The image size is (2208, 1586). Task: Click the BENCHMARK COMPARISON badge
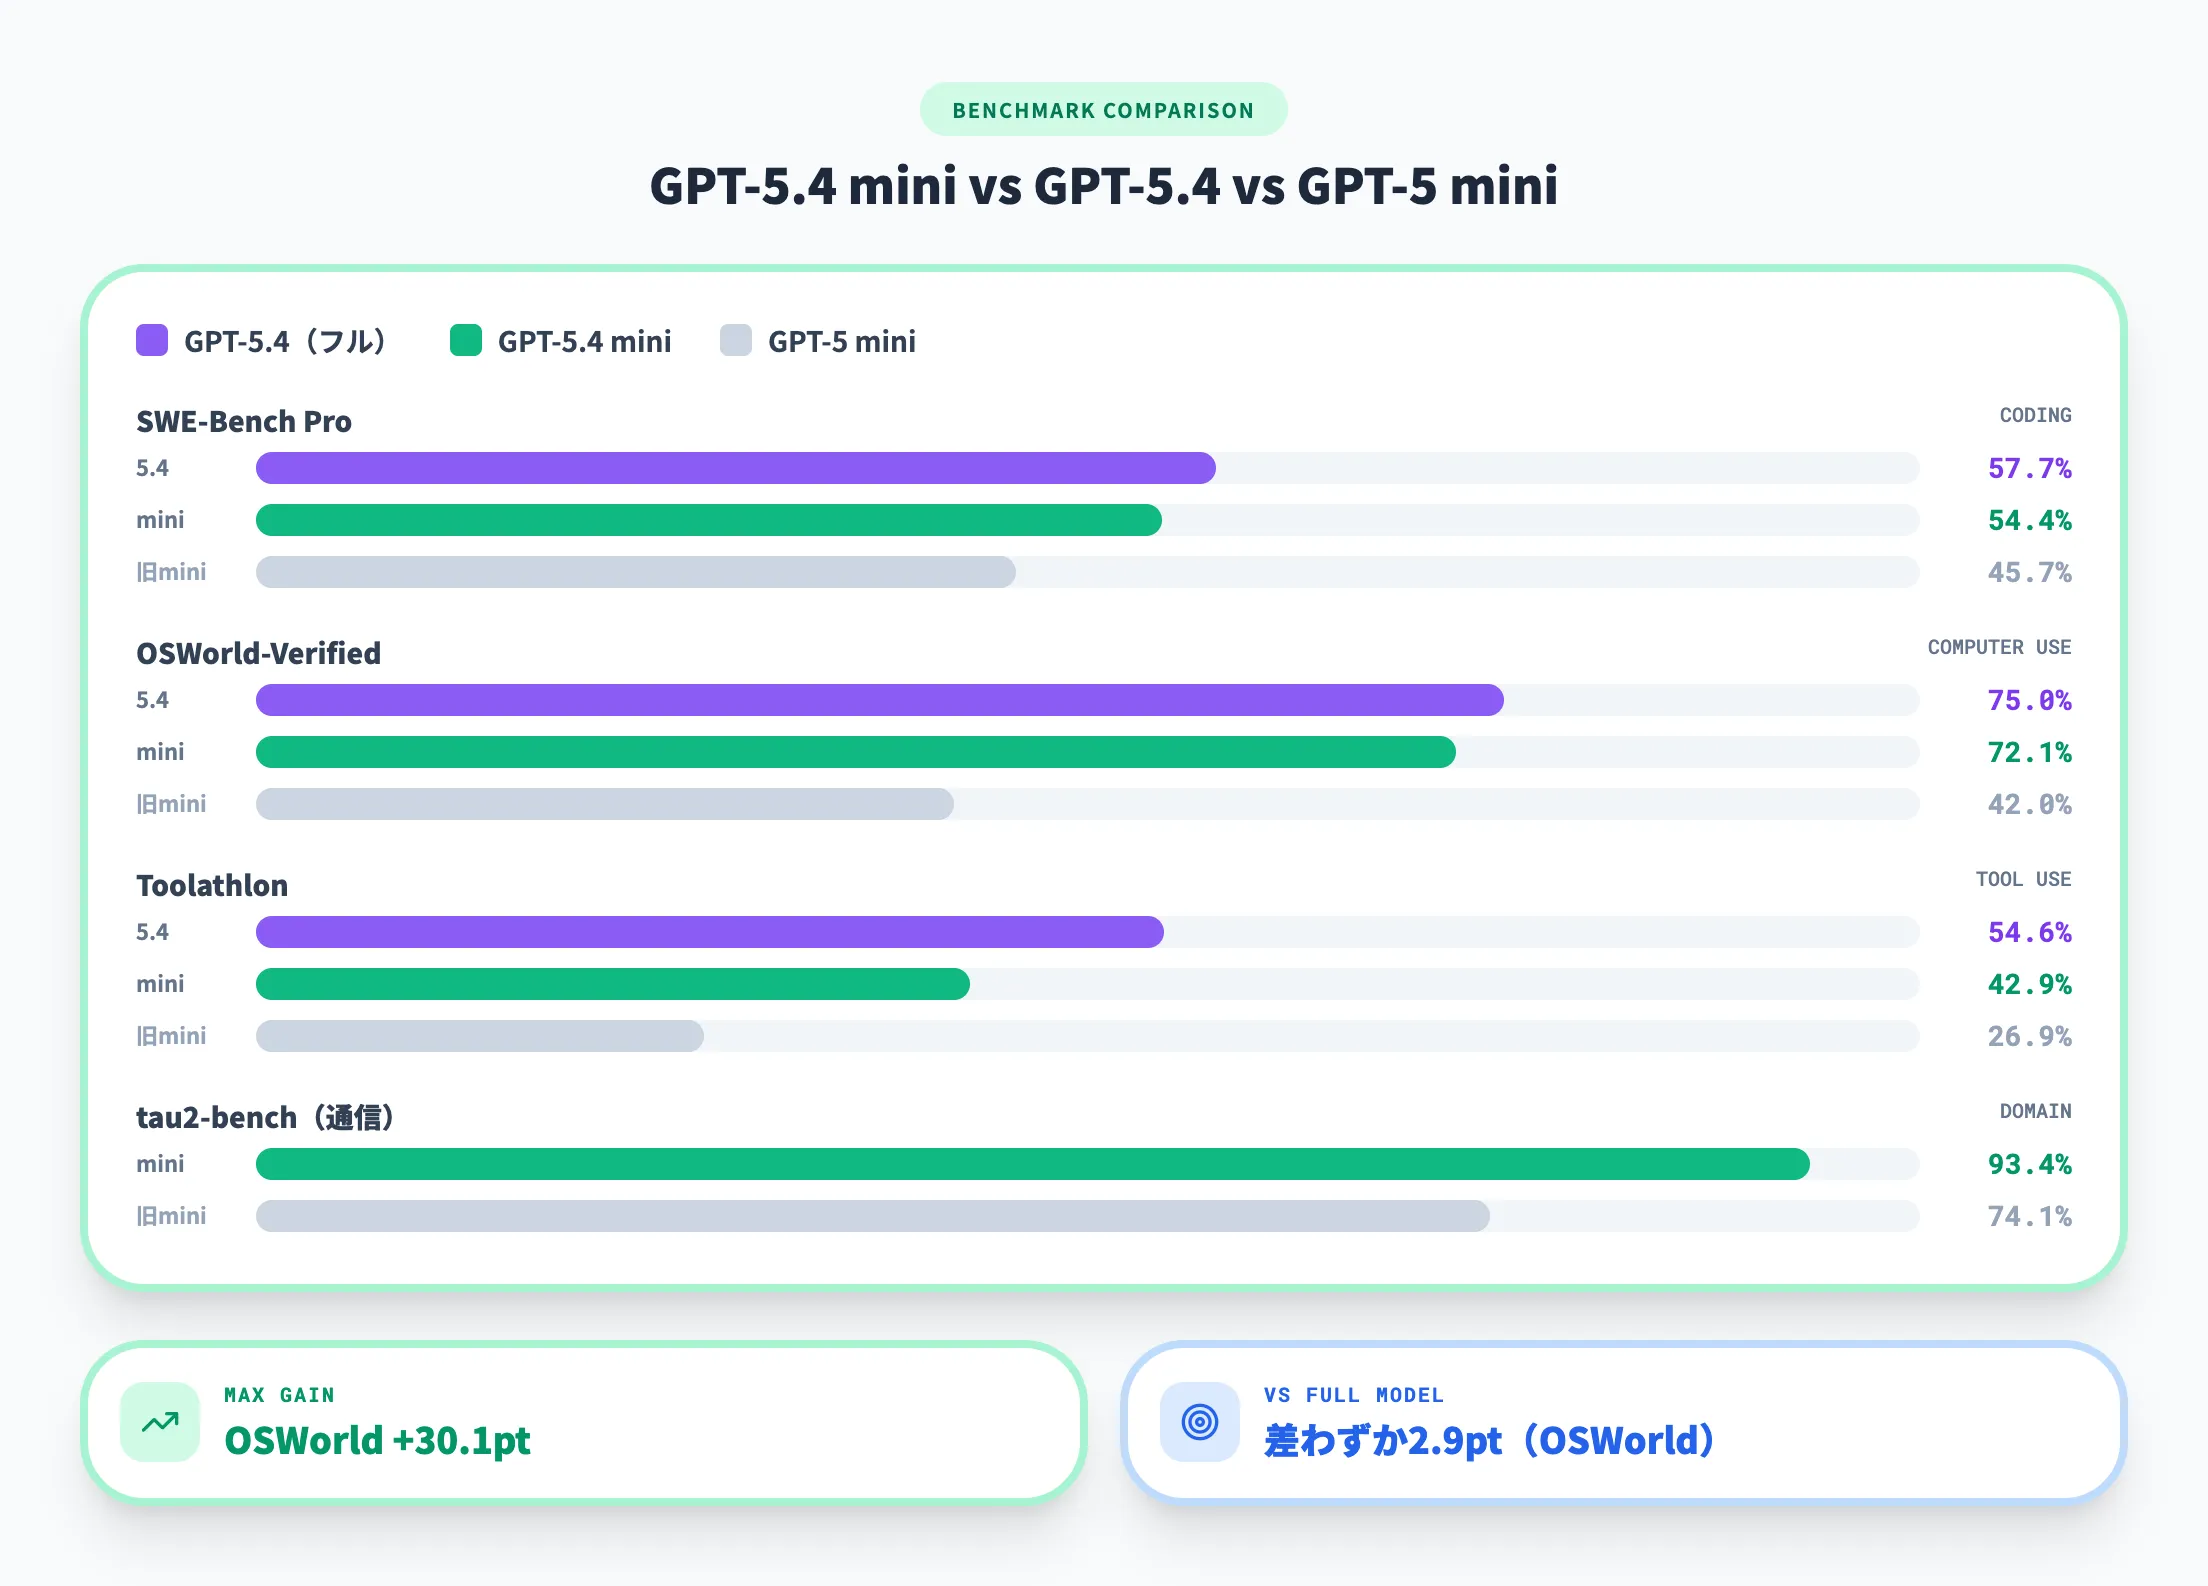pos(1103,110)
